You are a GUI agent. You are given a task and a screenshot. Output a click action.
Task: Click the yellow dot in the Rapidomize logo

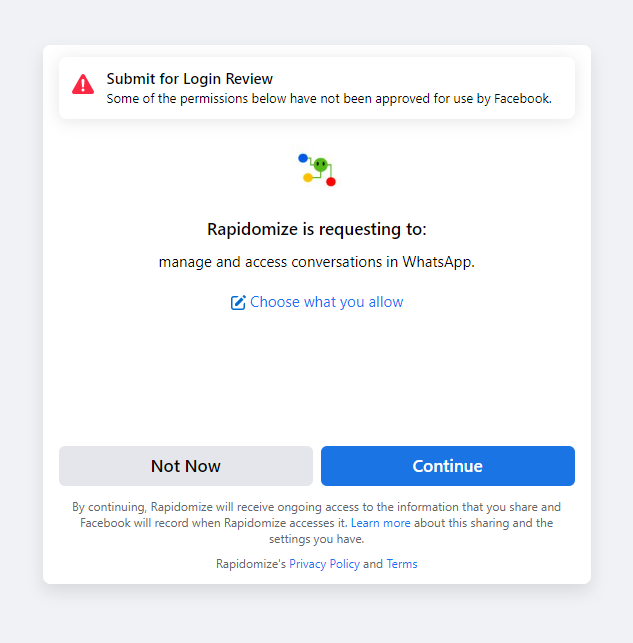click(307, 178)
